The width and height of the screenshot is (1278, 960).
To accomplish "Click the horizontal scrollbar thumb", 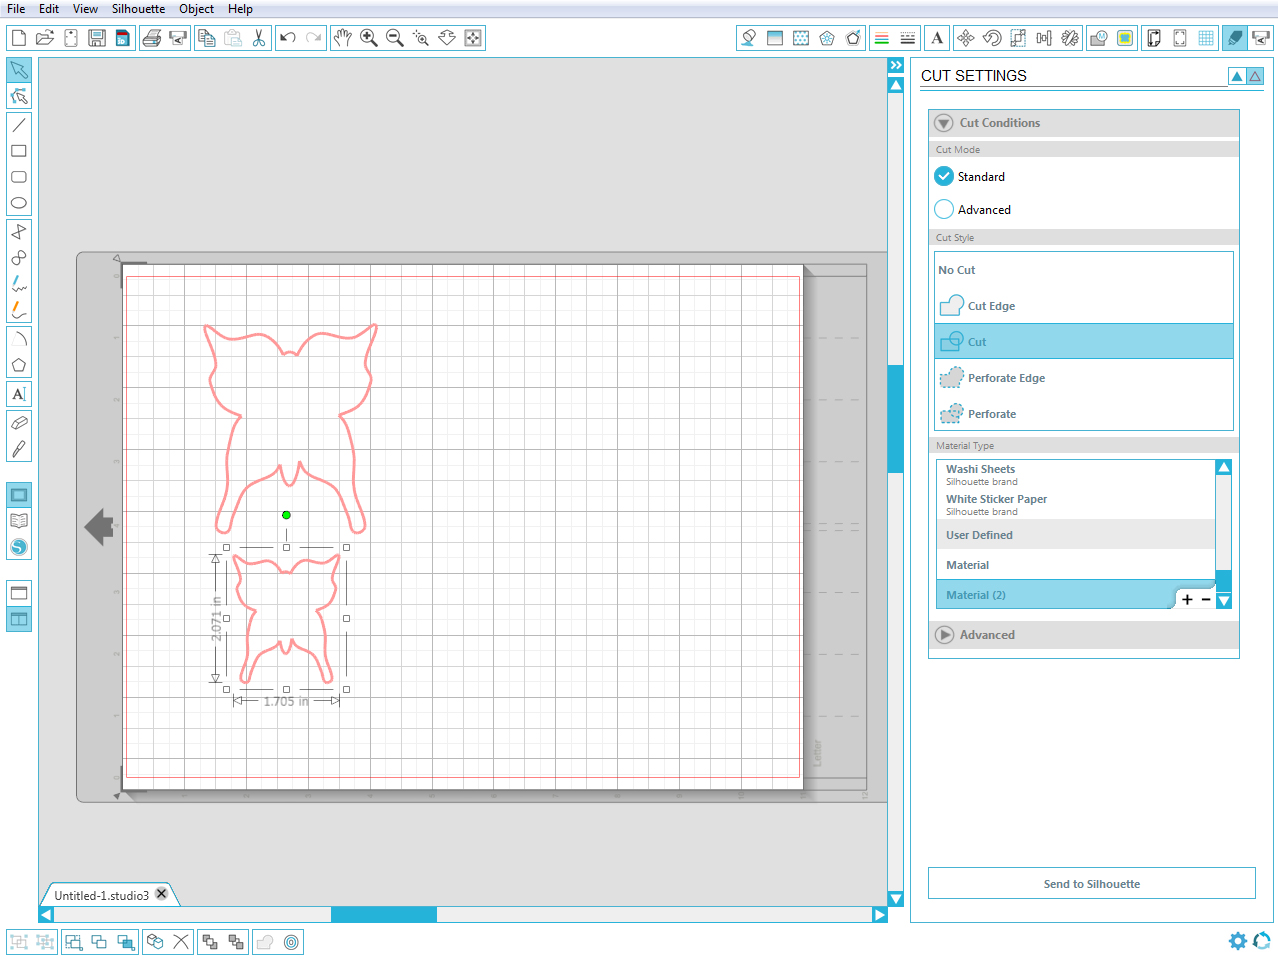I will (x=384, y=914).
